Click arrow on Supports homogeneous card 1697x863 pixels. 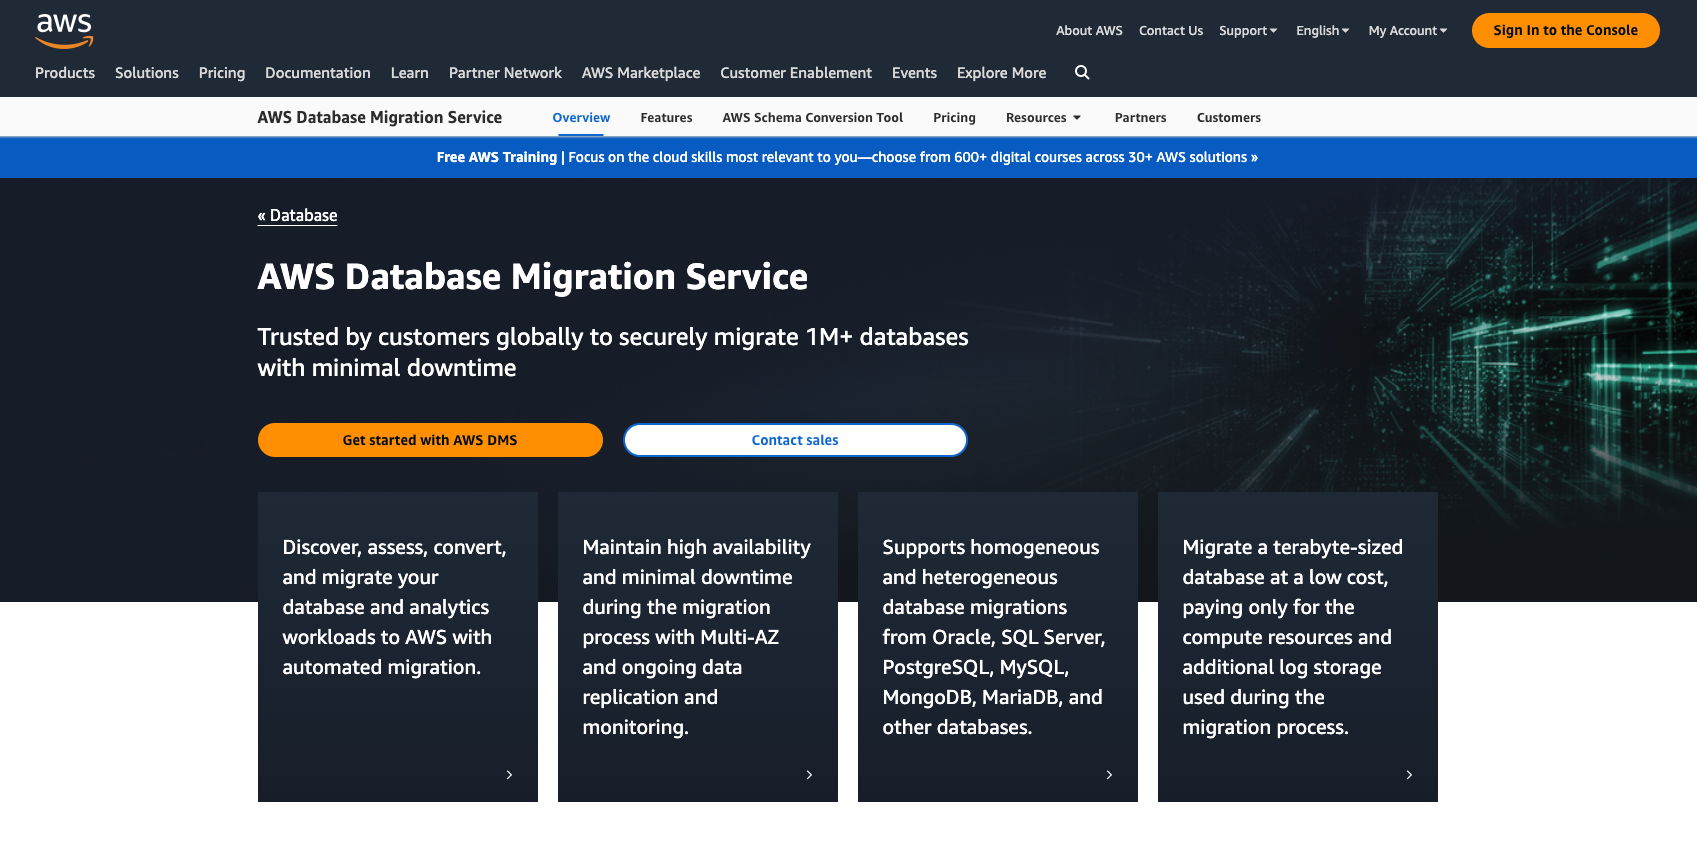(x=1109, y=775)
